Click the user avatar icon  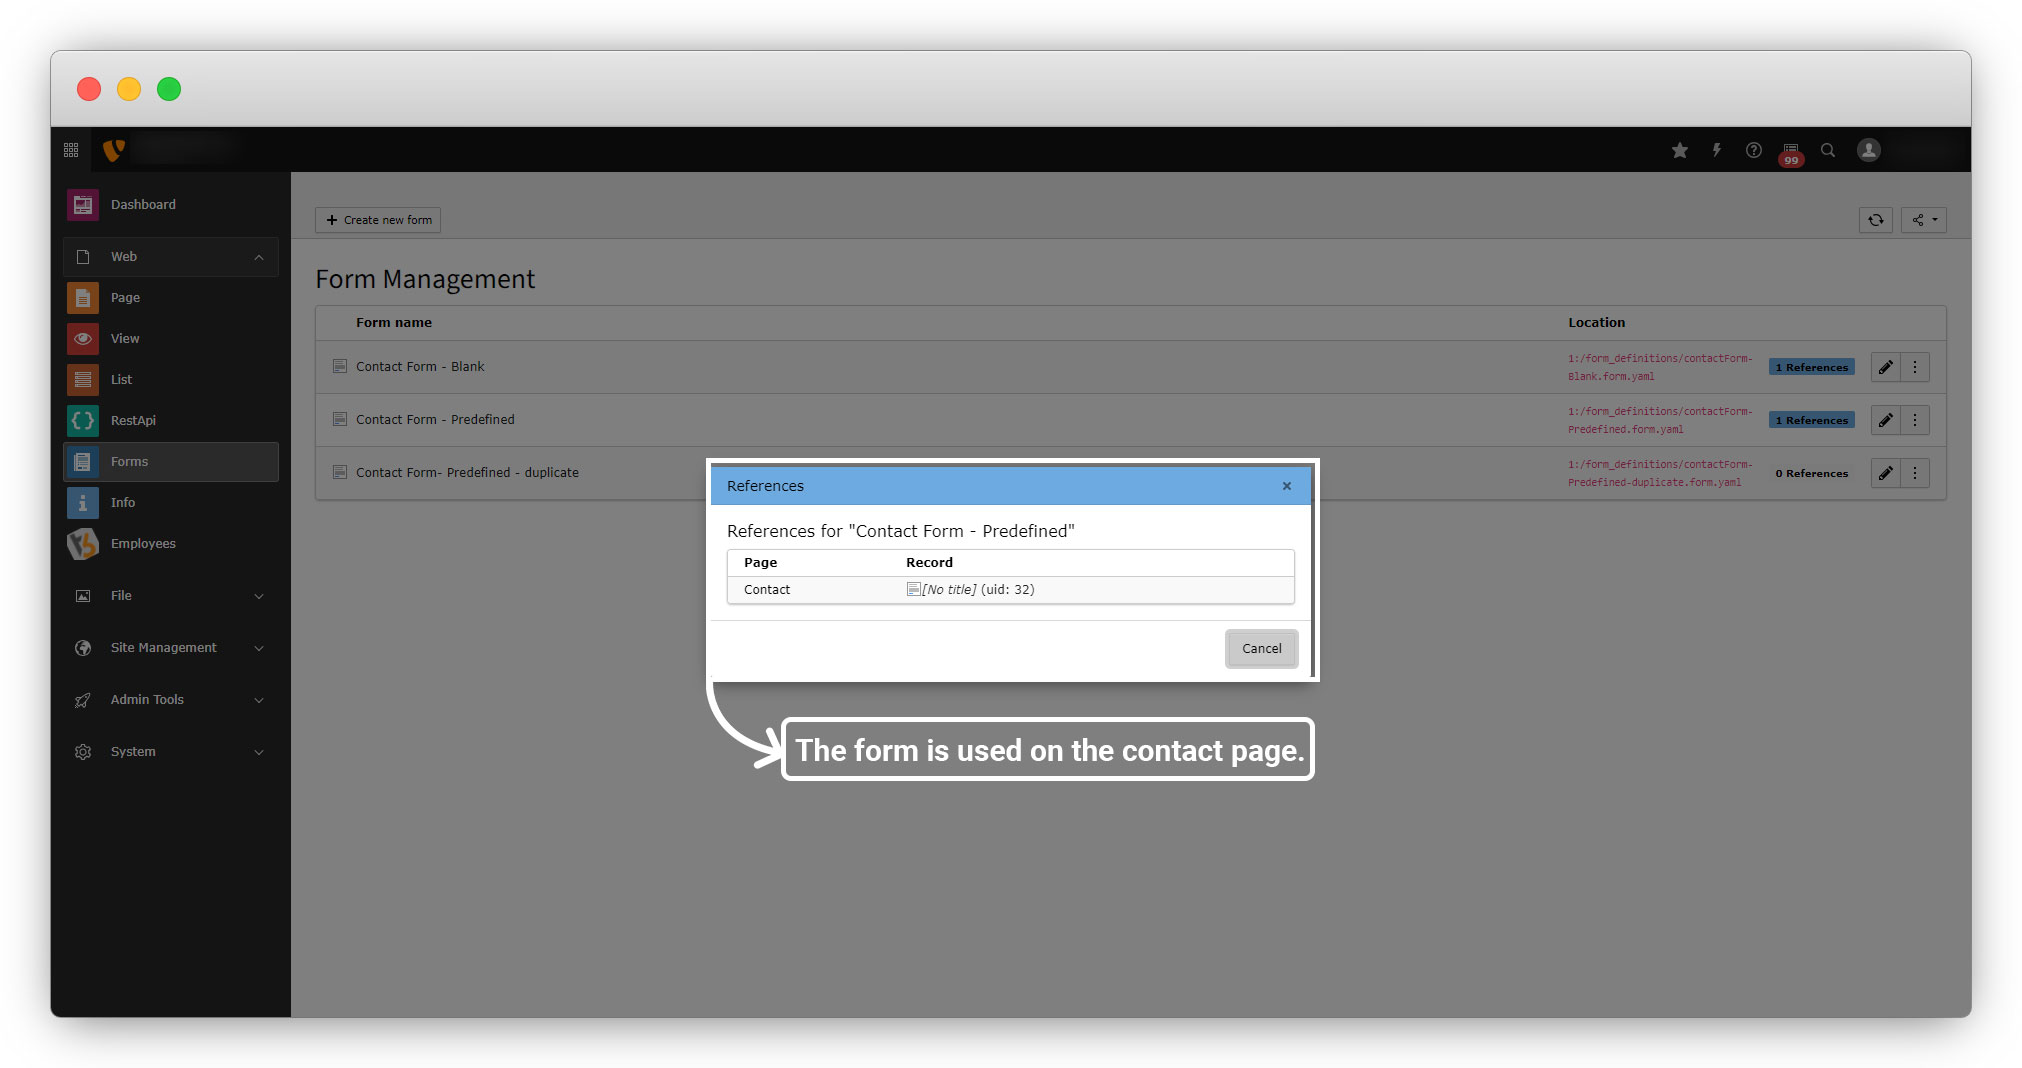1869,150
